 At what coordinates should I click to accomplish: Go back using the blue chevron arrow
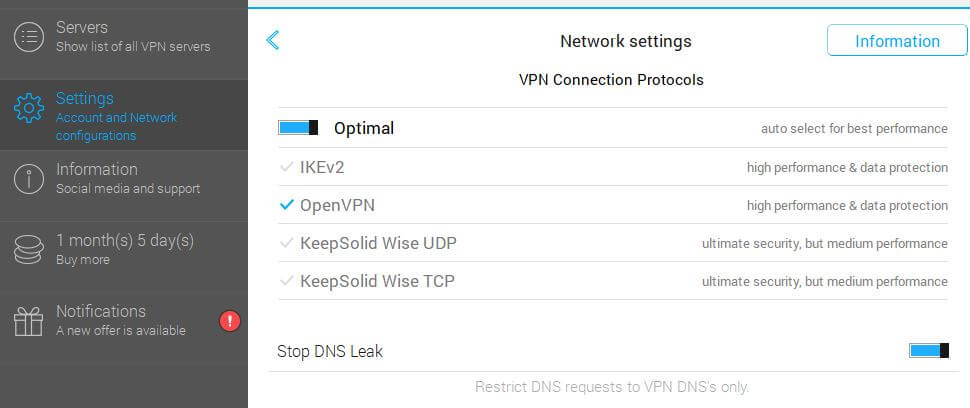[272, 40]
